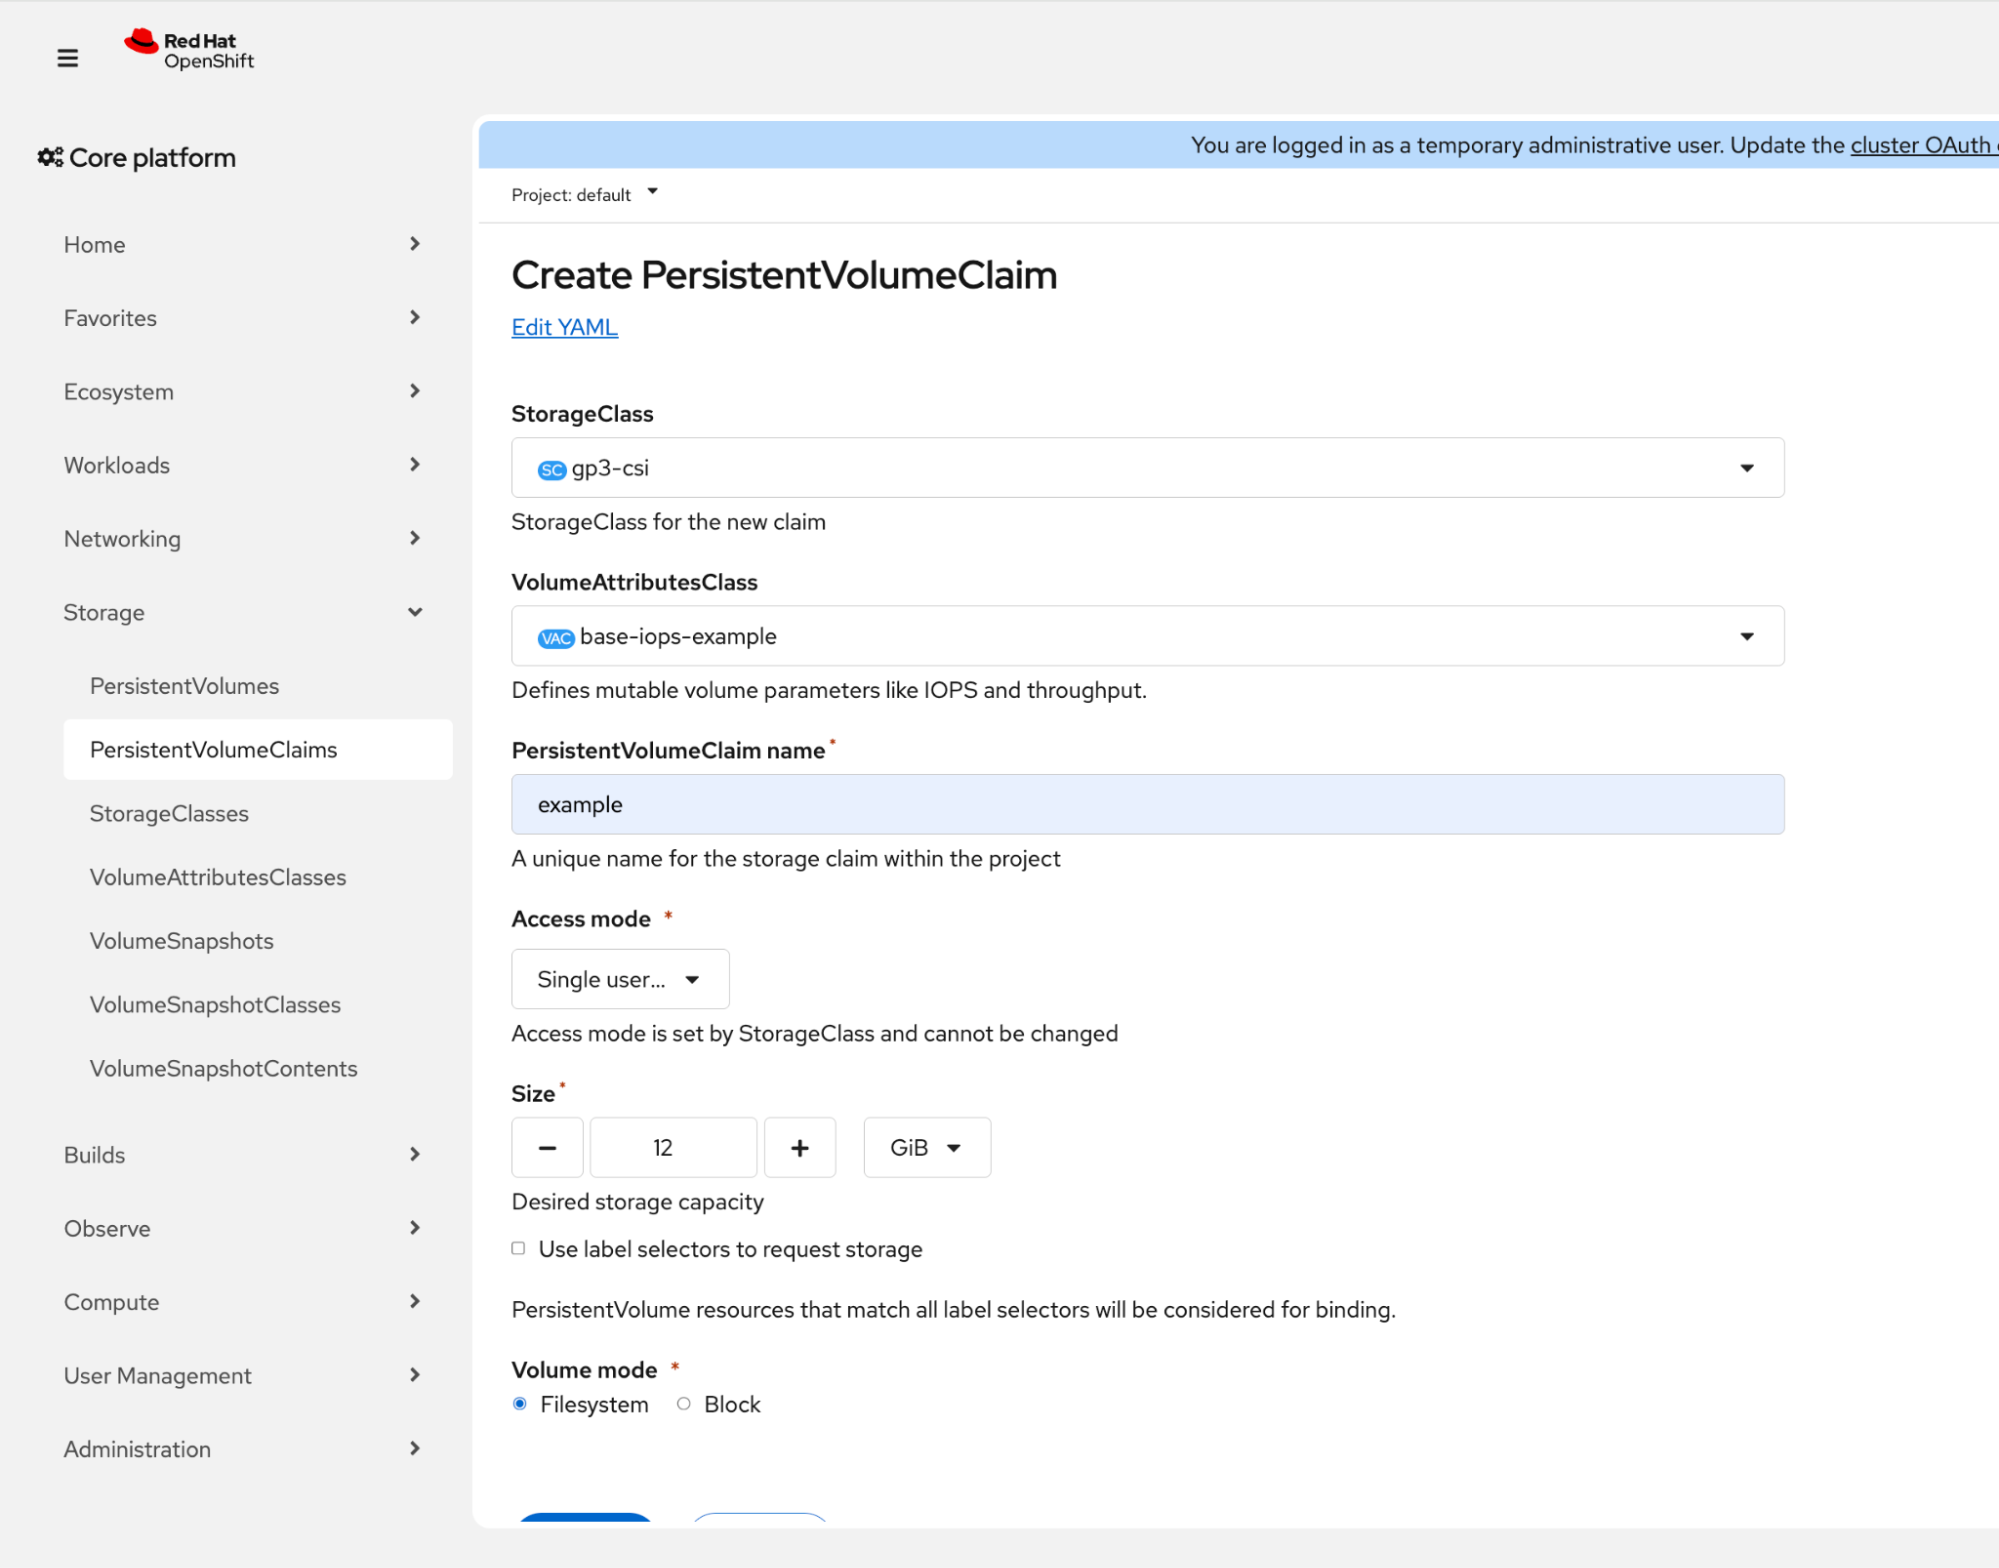Click the minus button to decrease size
The width and height of the screenshot is (1999, 1568).
(x=546, y=1147)
